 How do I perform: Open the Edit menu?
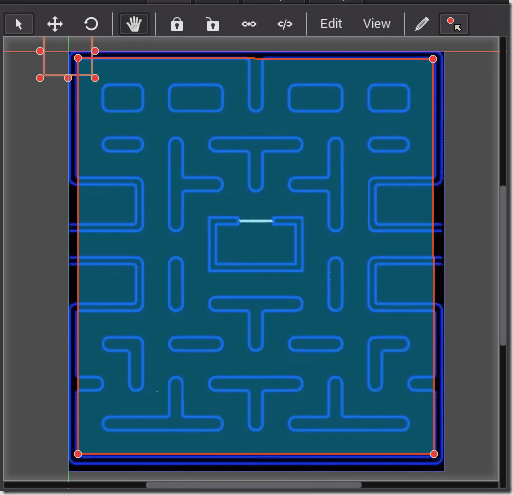click(331, 24)
